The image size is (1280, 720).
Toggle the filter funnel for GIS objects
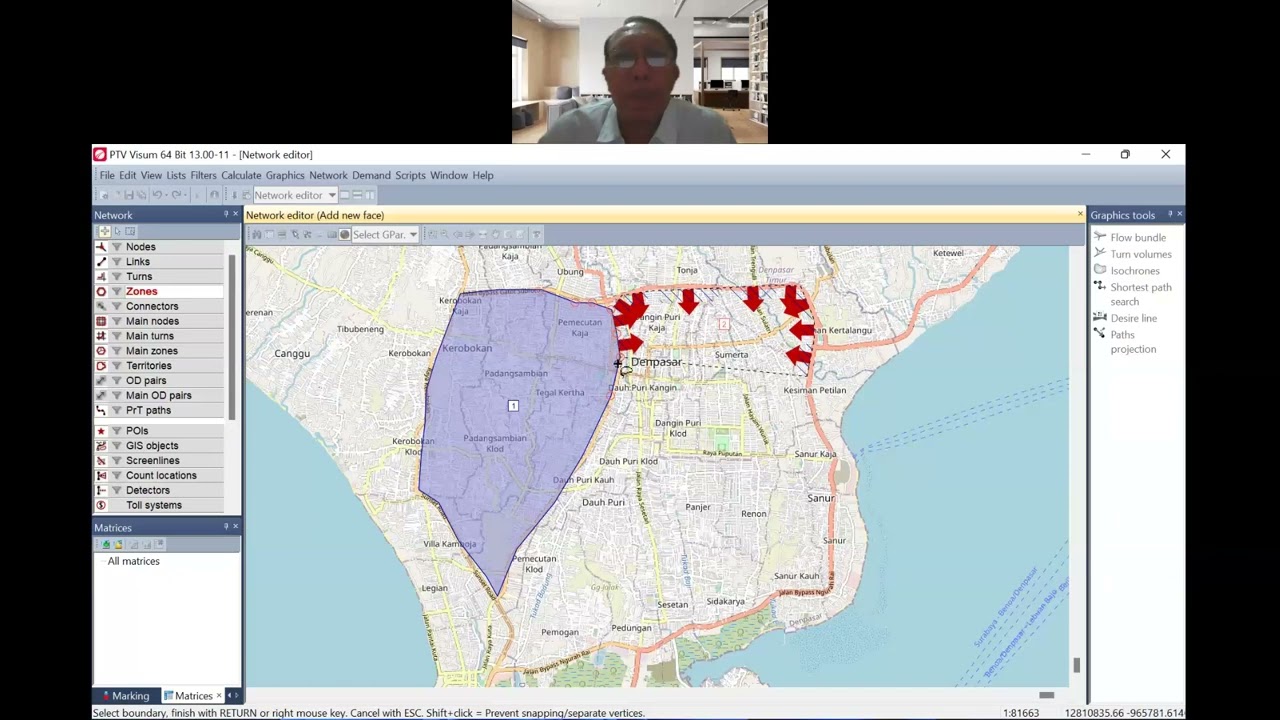117,446
